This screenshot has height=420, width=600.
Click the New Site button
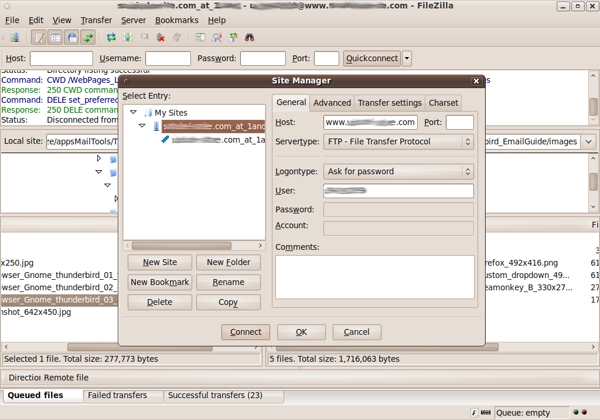(x=160, y=262)
